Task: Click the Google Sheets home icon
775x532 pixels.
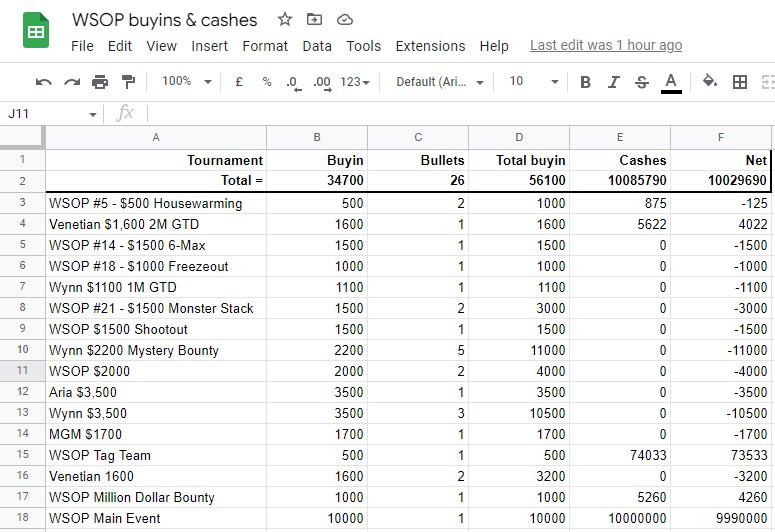Action: coord(36,31)
